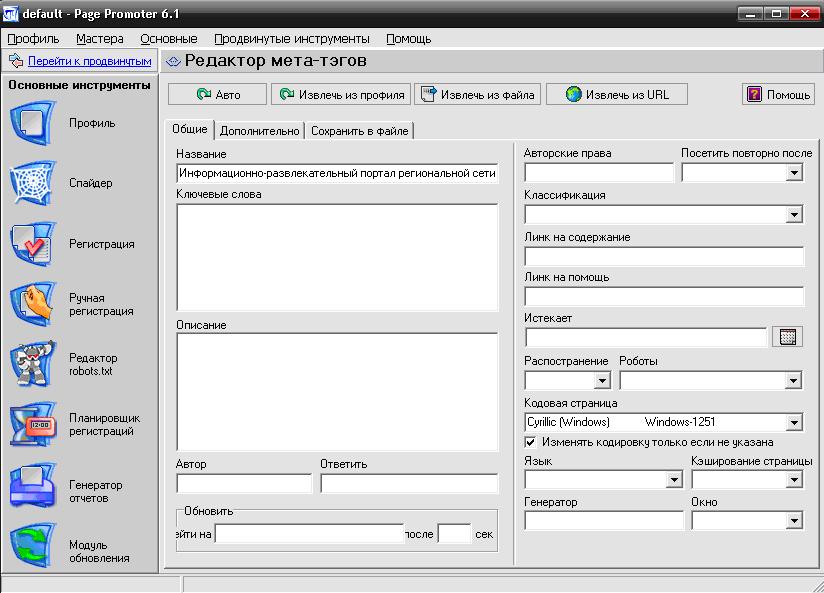This screenshot has height=593, width=824.
Task: Open the Регистрация tool icon
Action: [x=33, y=244]
